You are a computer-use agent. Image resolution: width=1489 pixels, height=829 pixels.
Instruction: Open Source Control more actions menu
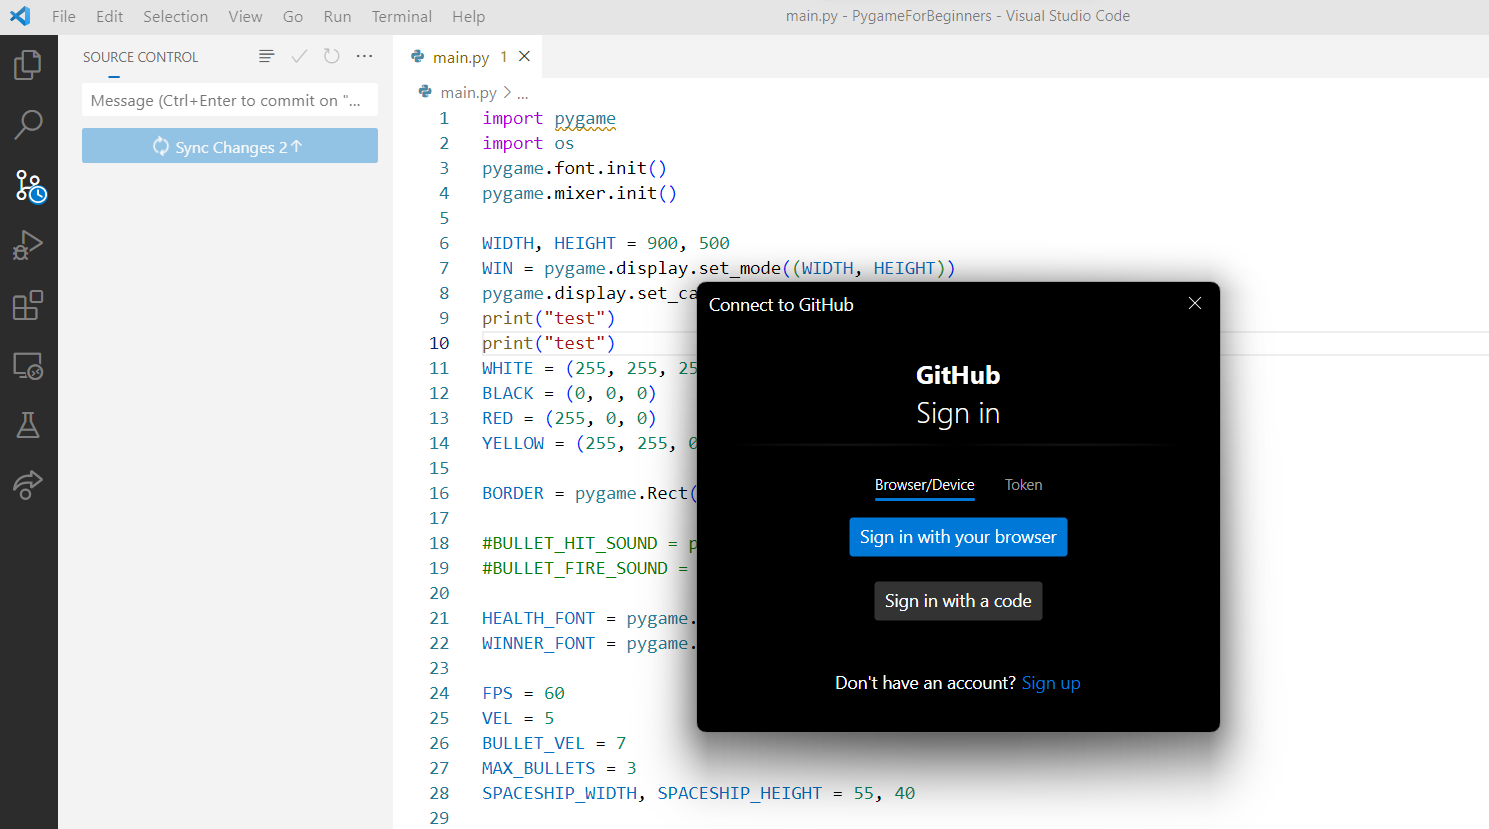pos(364,56)
